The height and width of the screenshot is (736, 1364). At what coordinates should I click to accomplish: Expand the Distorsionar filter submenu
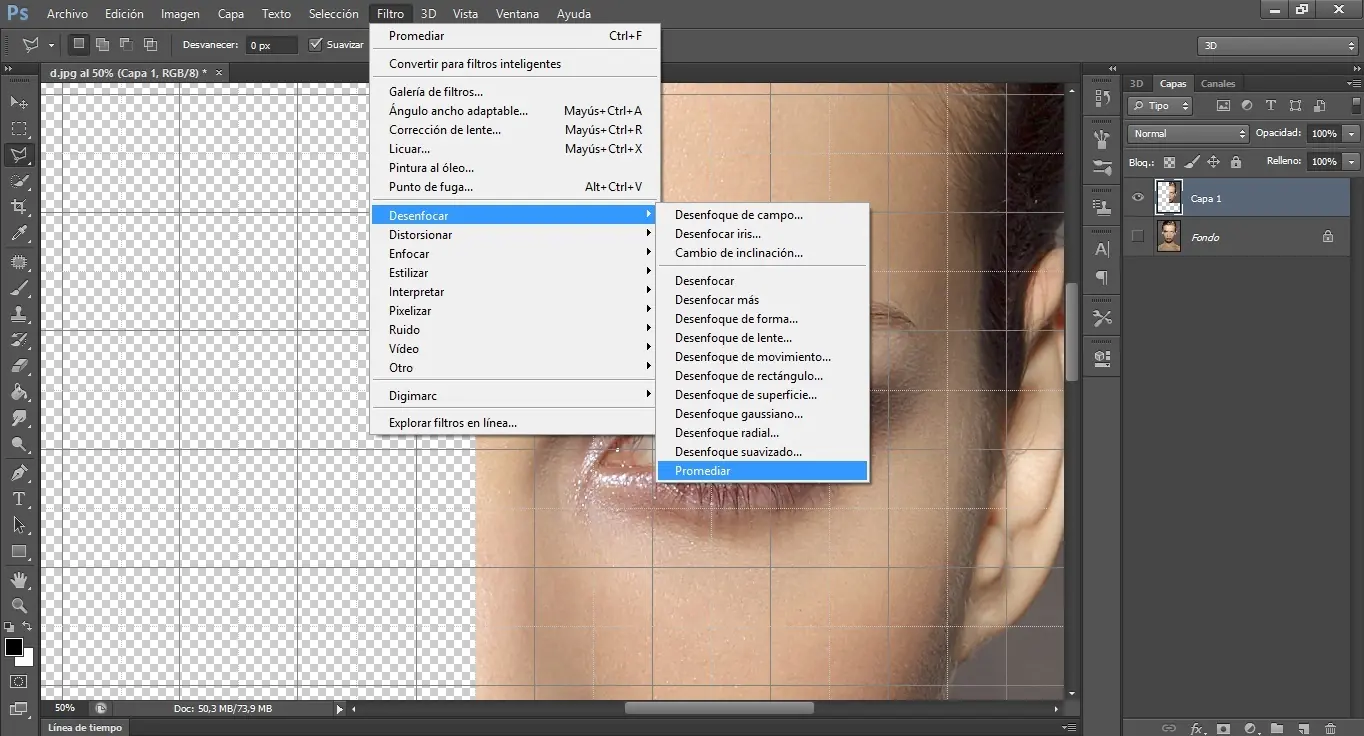(420, 234)
